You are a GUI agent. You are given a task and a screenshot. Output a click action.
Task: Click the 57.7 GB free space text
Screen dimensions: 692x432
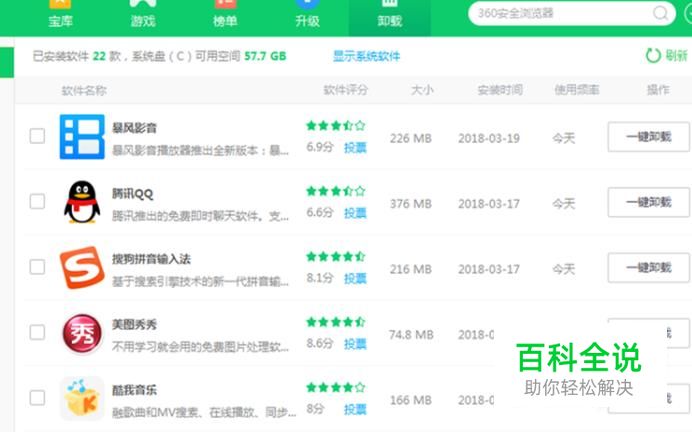pyautogui.click(x=265, y=56)
